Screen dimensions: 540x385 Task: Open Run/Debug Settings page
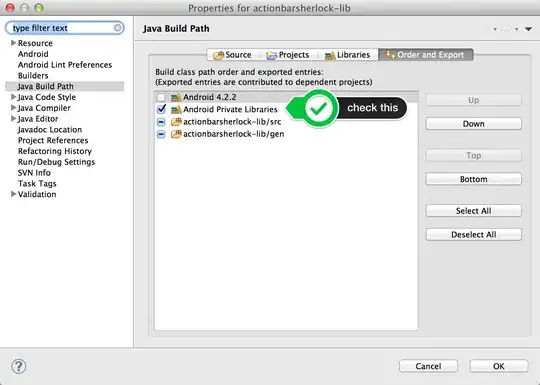pos(56,162)
